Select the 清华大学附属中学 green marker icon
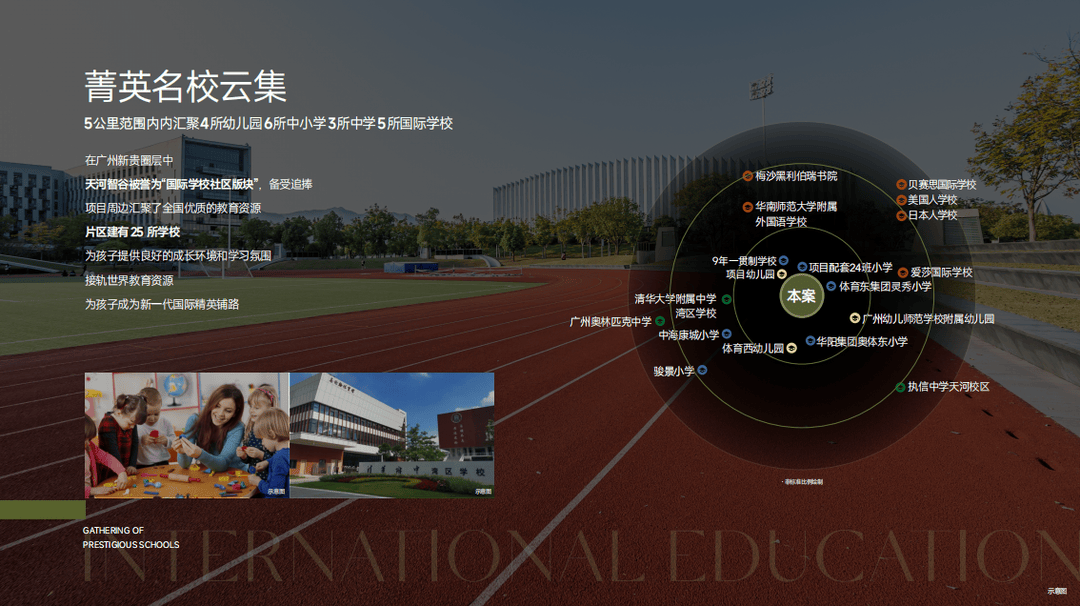 coord(726,299)
